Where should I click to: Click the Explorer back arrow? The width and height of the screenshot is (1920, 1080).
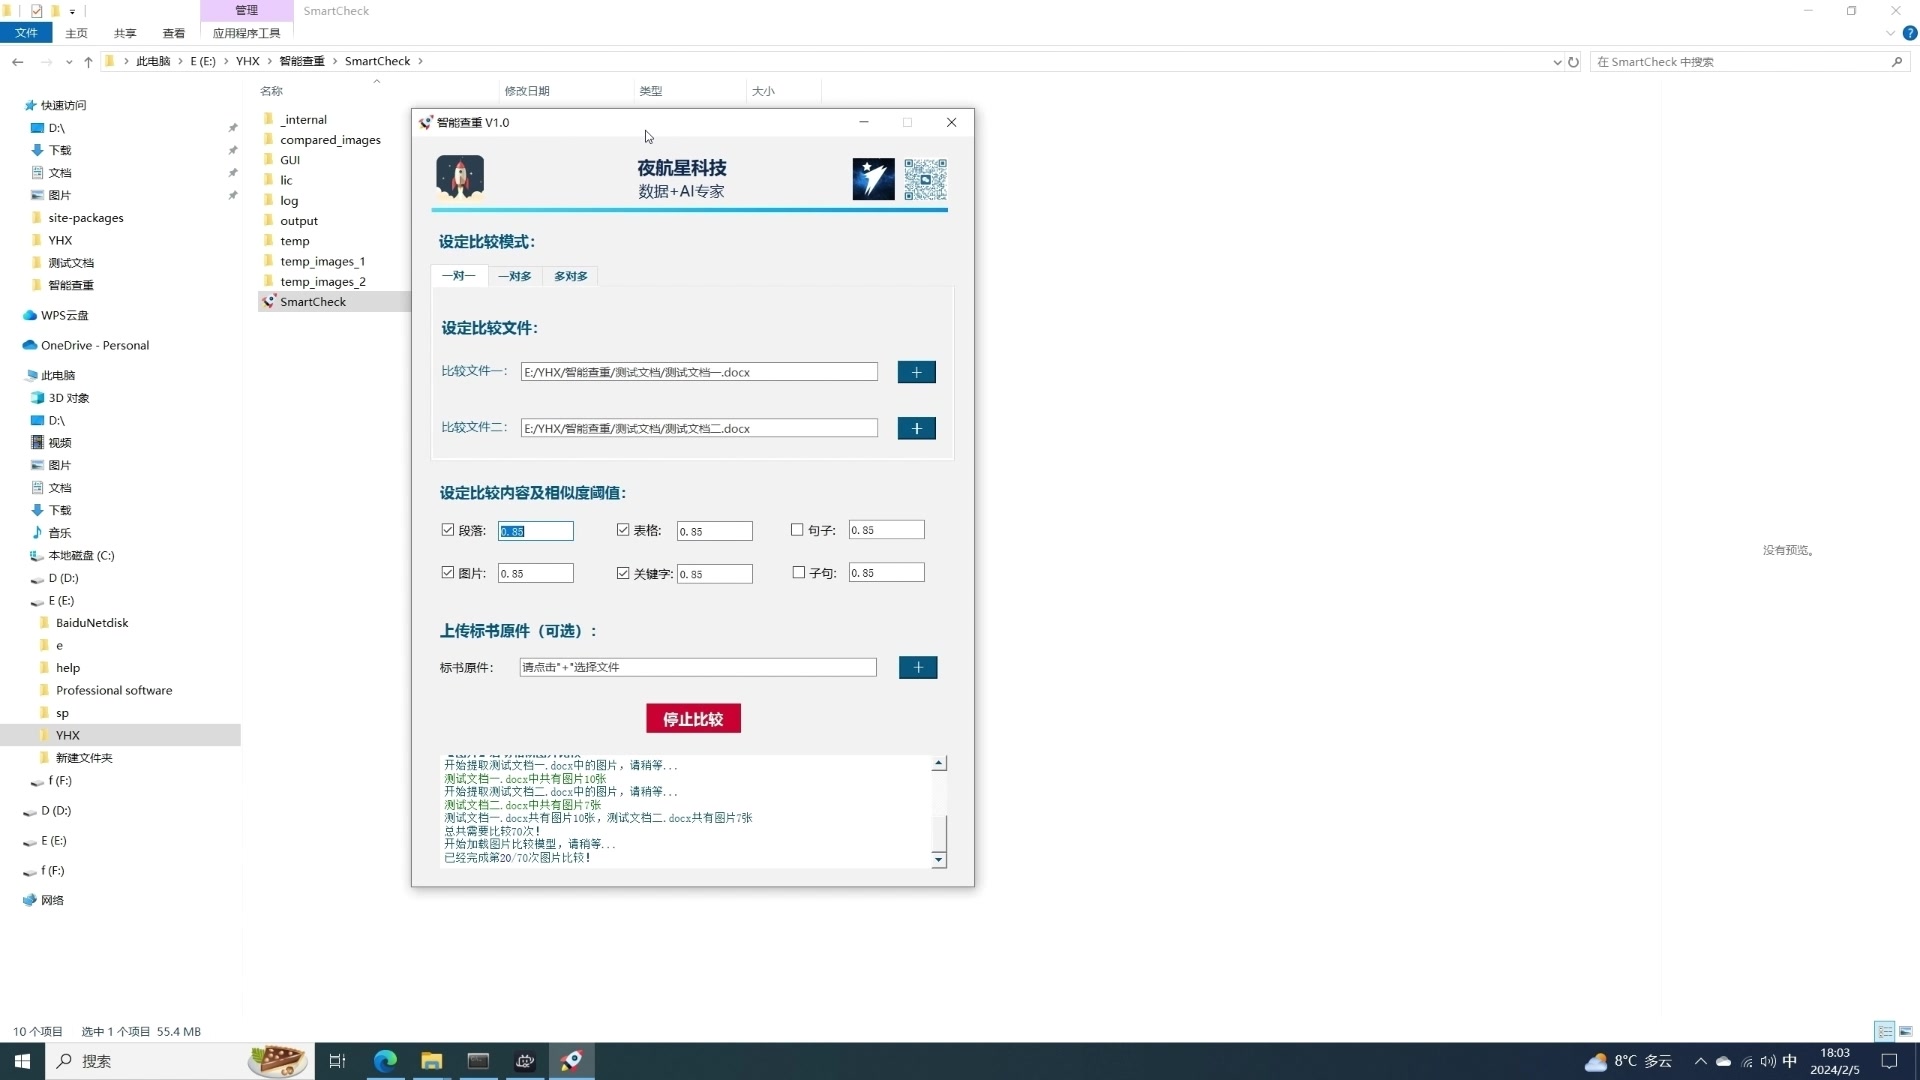tap(18, 61)
